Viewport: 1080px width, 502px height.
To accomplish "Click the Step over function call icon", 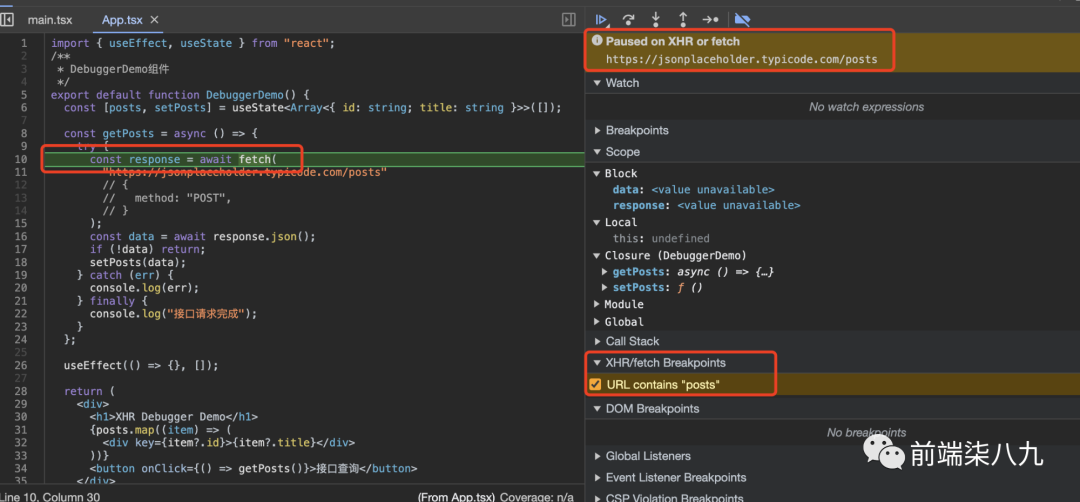I will point(629,19).
